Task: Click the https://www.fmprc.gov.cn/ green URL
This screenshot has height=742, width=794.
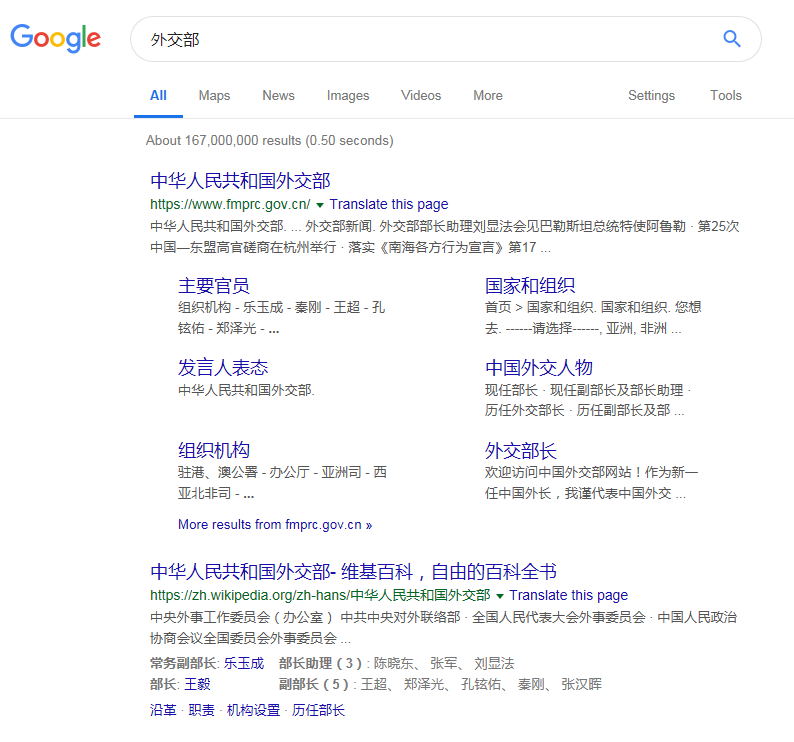Action: [x=230, y=204]
